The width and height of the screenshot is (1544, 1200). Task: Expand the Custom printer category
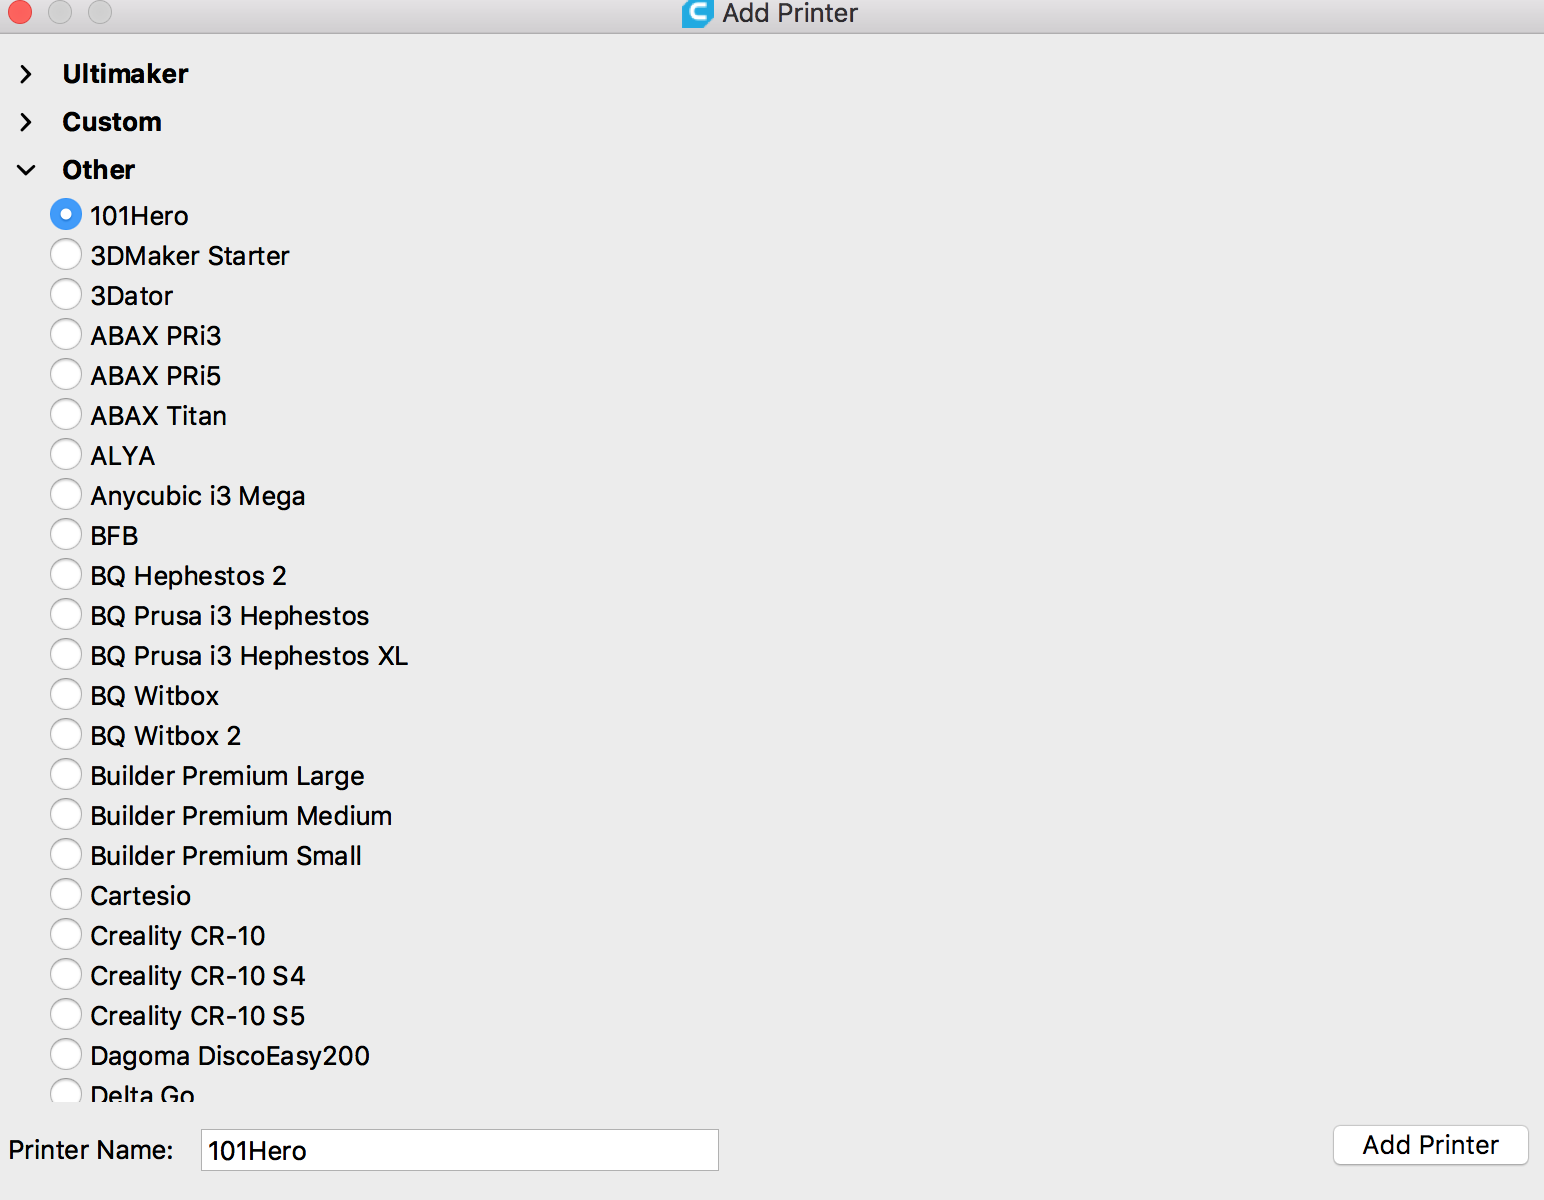coord(27,122)
